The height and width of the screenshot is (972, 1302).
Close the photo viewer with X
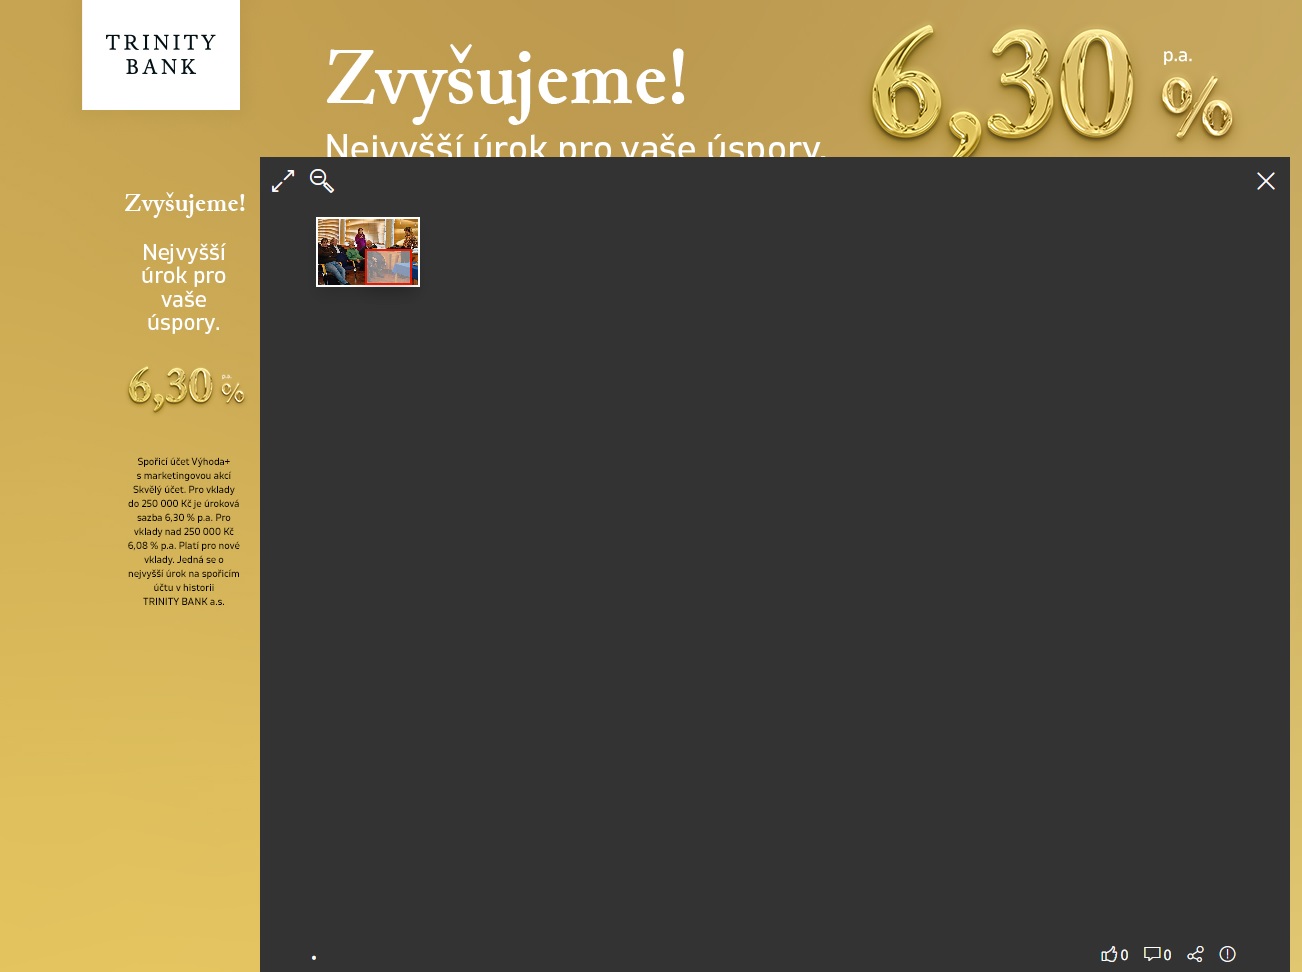tap(1266, 181)
